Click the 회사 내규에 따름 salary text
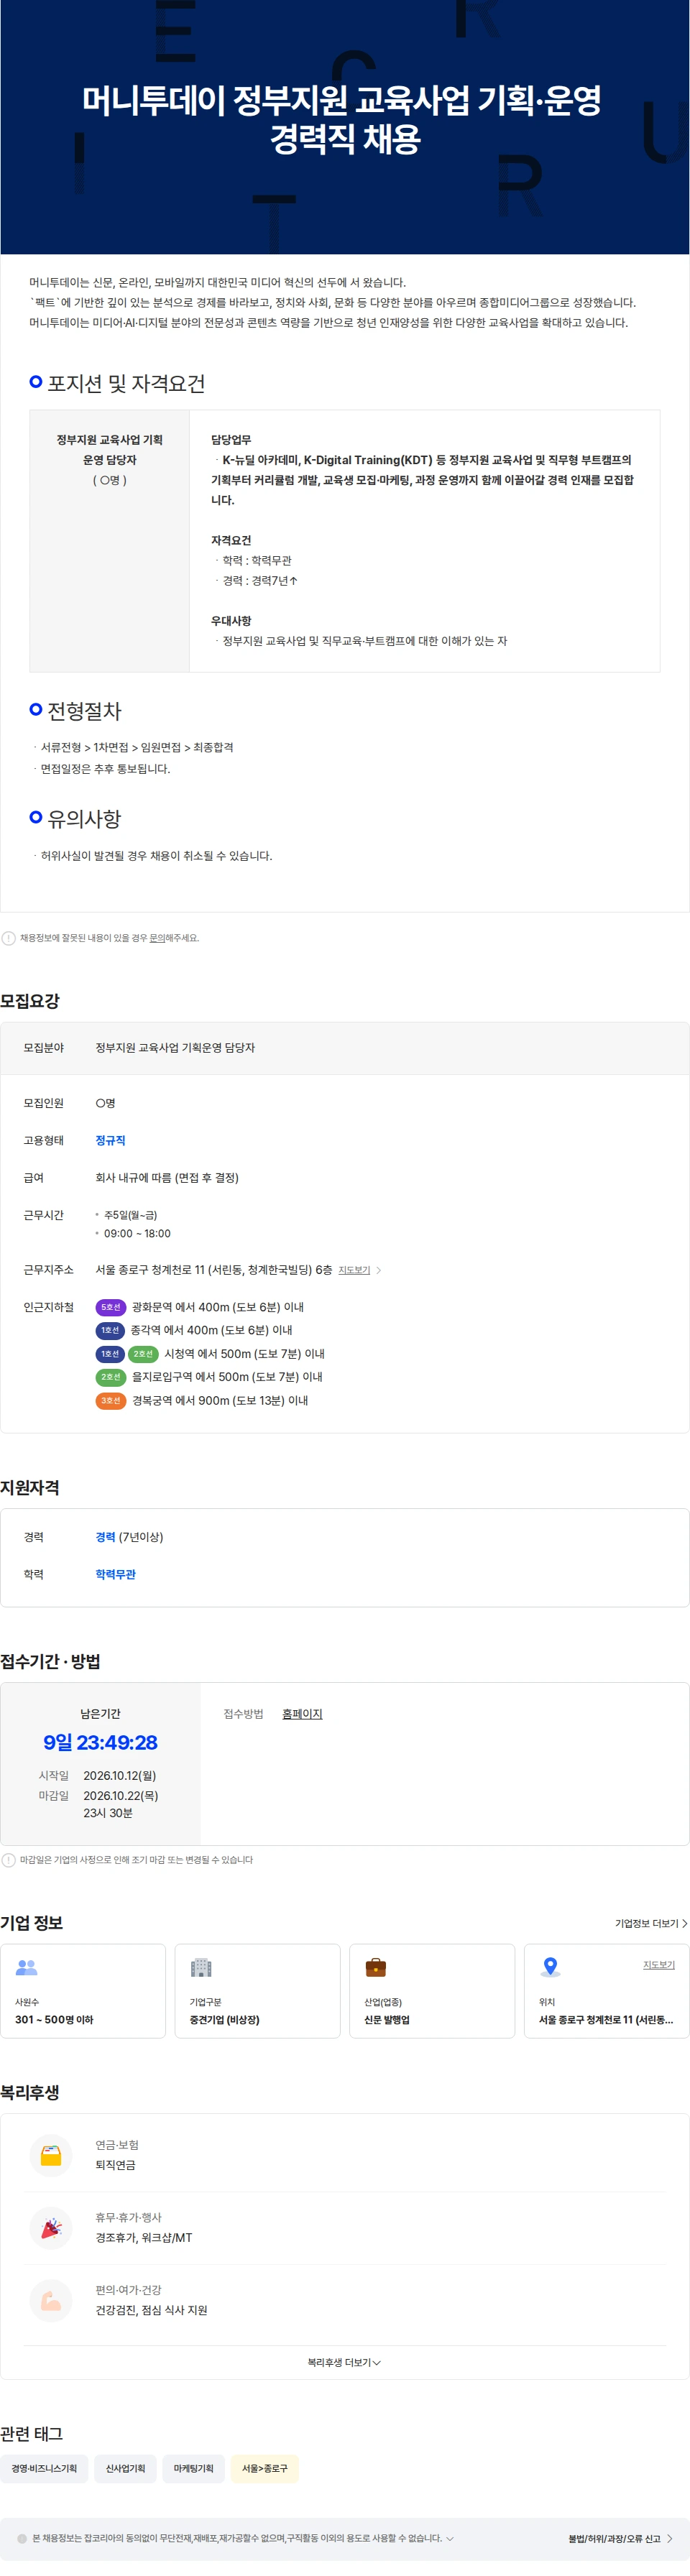The image size is (690, 2576). [x=166, y=1178]
